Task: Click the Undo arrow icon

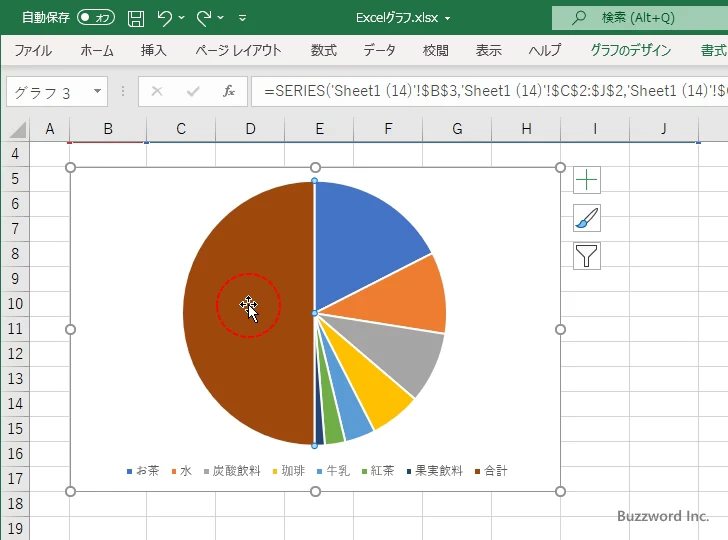Action: click(165, 17)
